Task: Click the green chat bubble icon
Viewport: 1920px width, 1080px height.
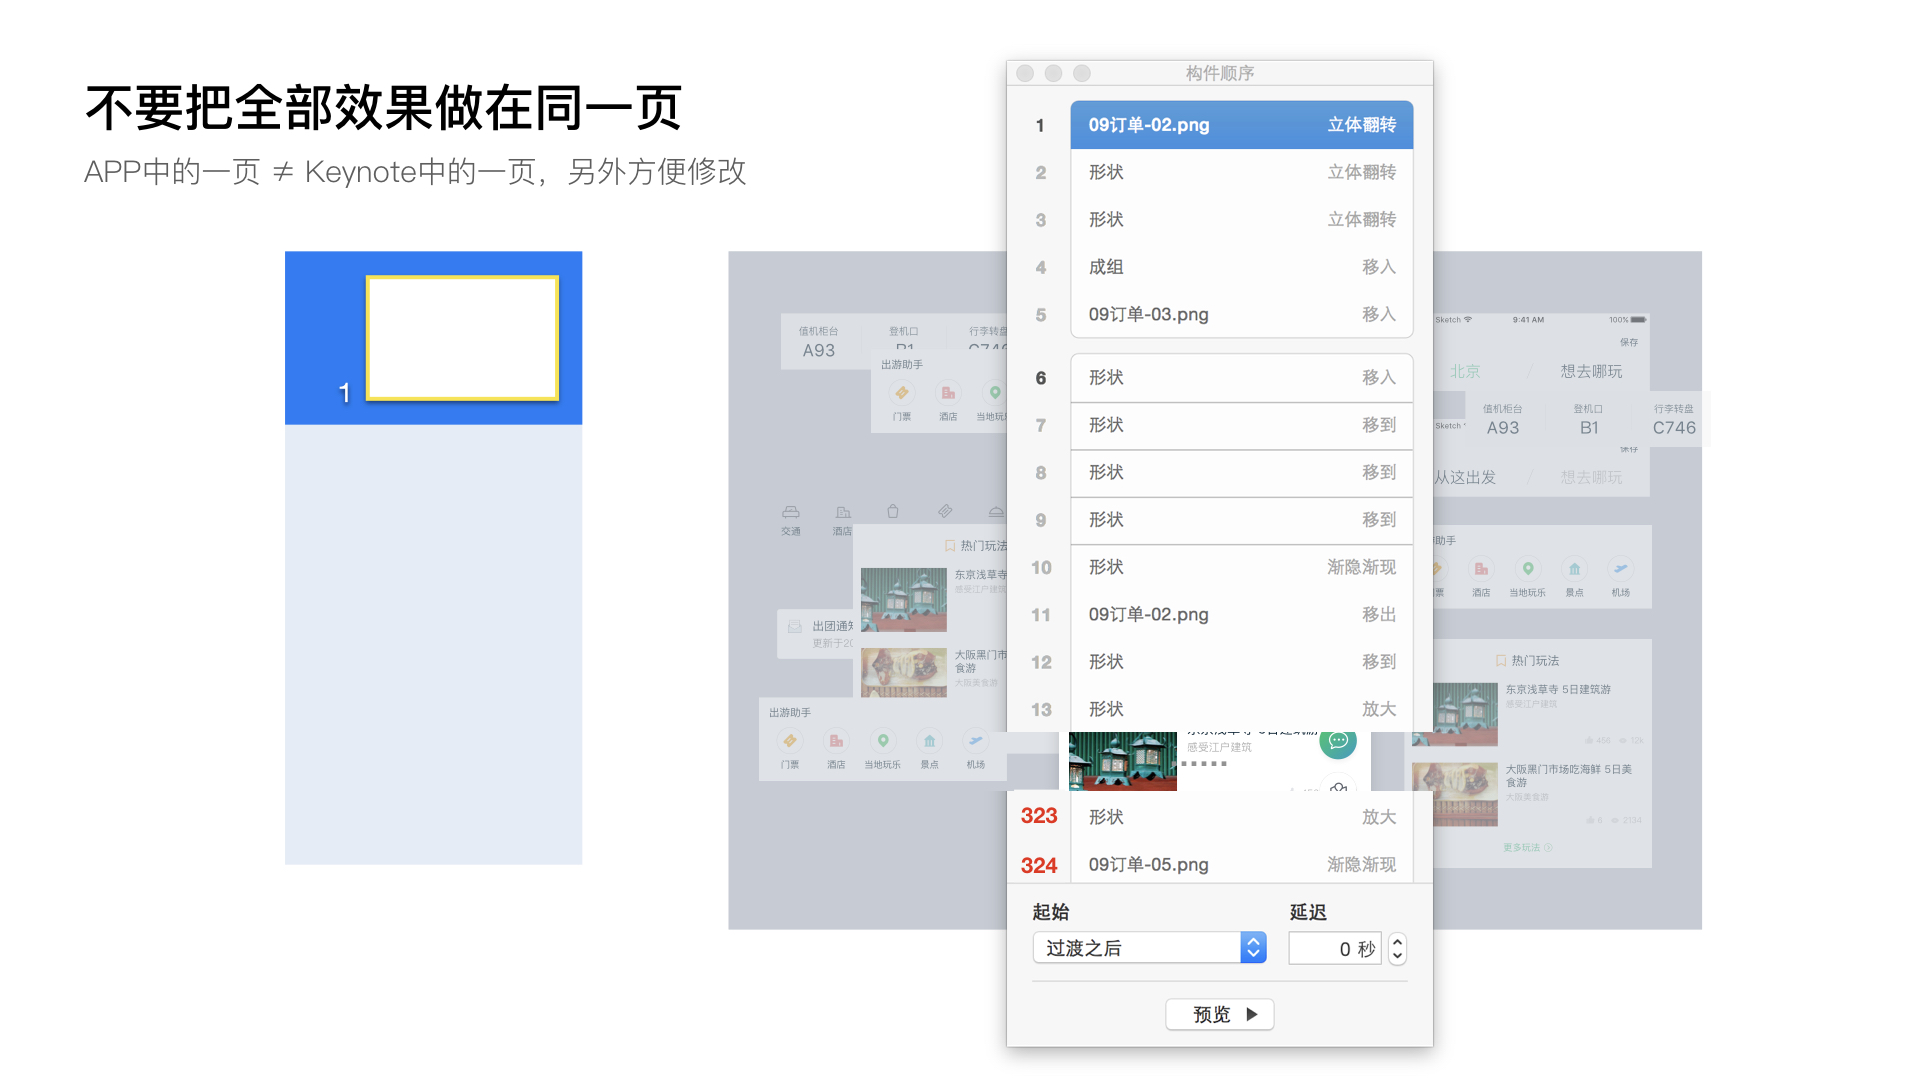Action: 1338,742
